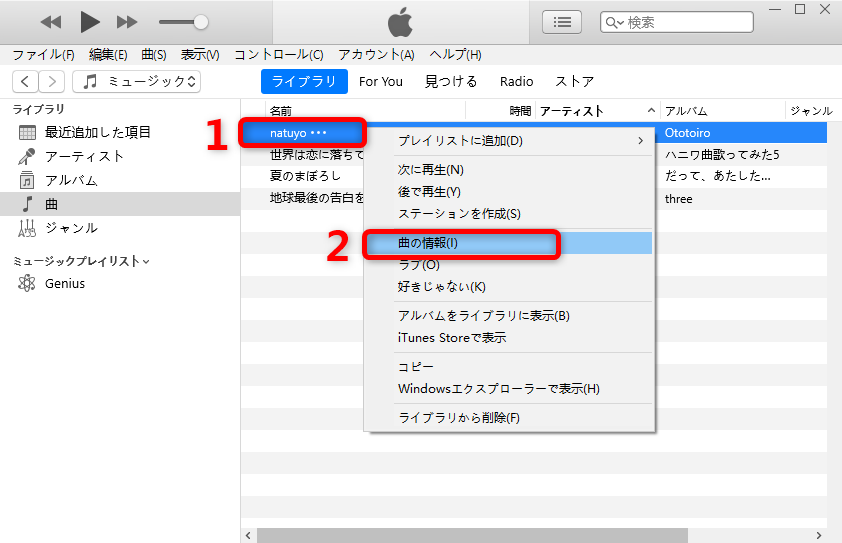Click the grid icon beside 最近追加した項目
The height and width of the screenshot is (543, 842).
[x=27, y=132]
